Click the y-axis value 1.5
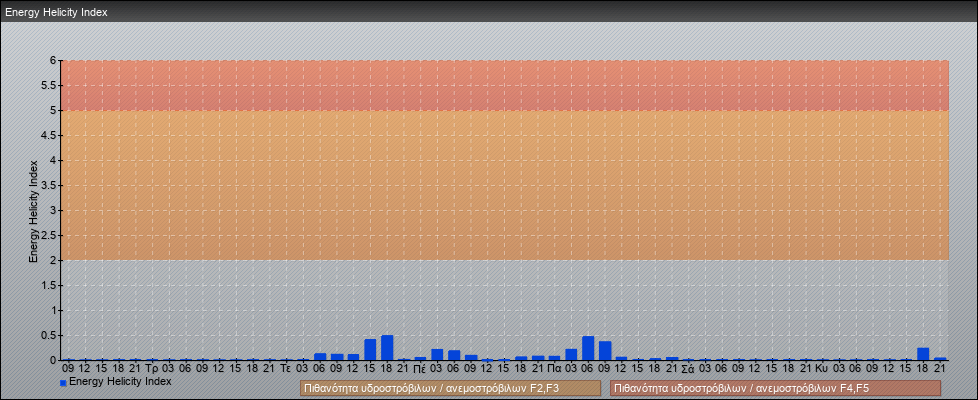The height and width of the screenshot is (400, 978). [x=50, y=285]
